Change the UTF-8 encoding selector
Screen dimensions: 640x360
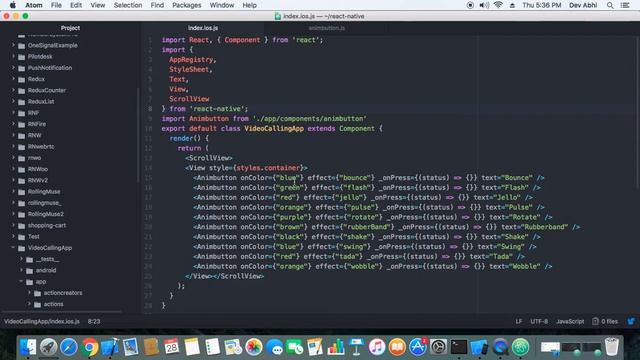click(x=539, y=321)
